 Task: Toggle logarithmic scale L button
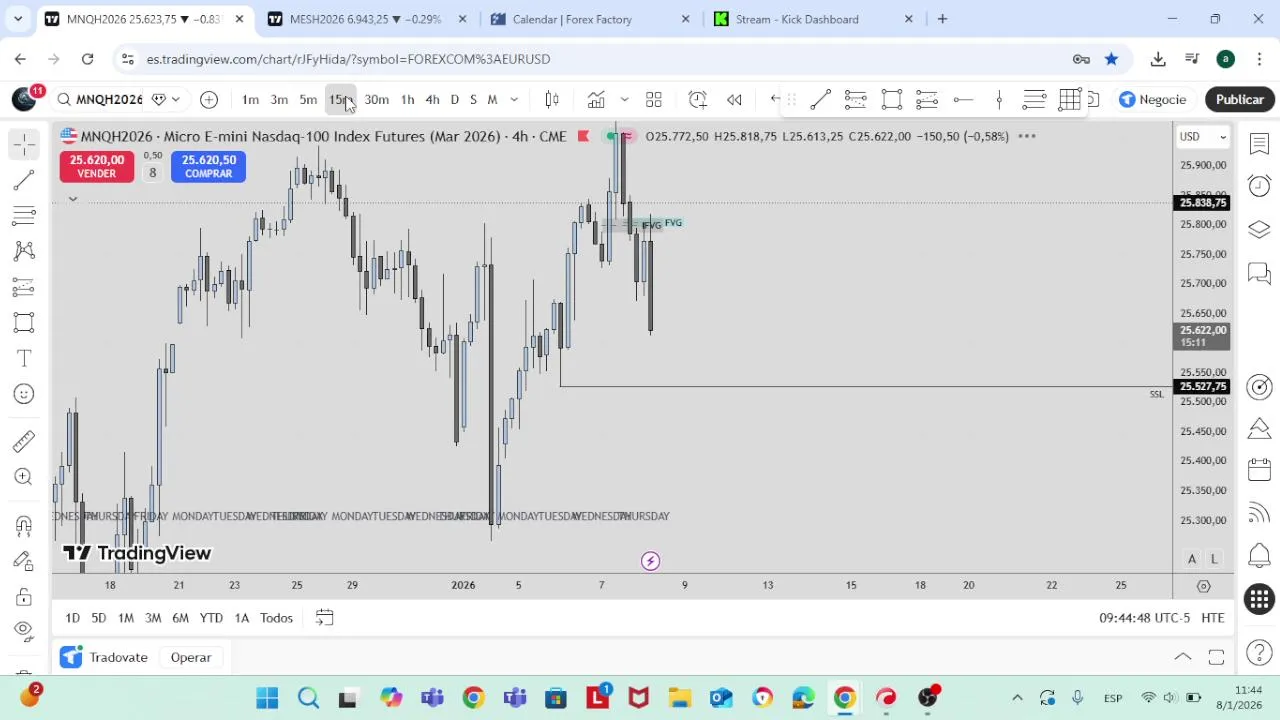click(1214, 559)
